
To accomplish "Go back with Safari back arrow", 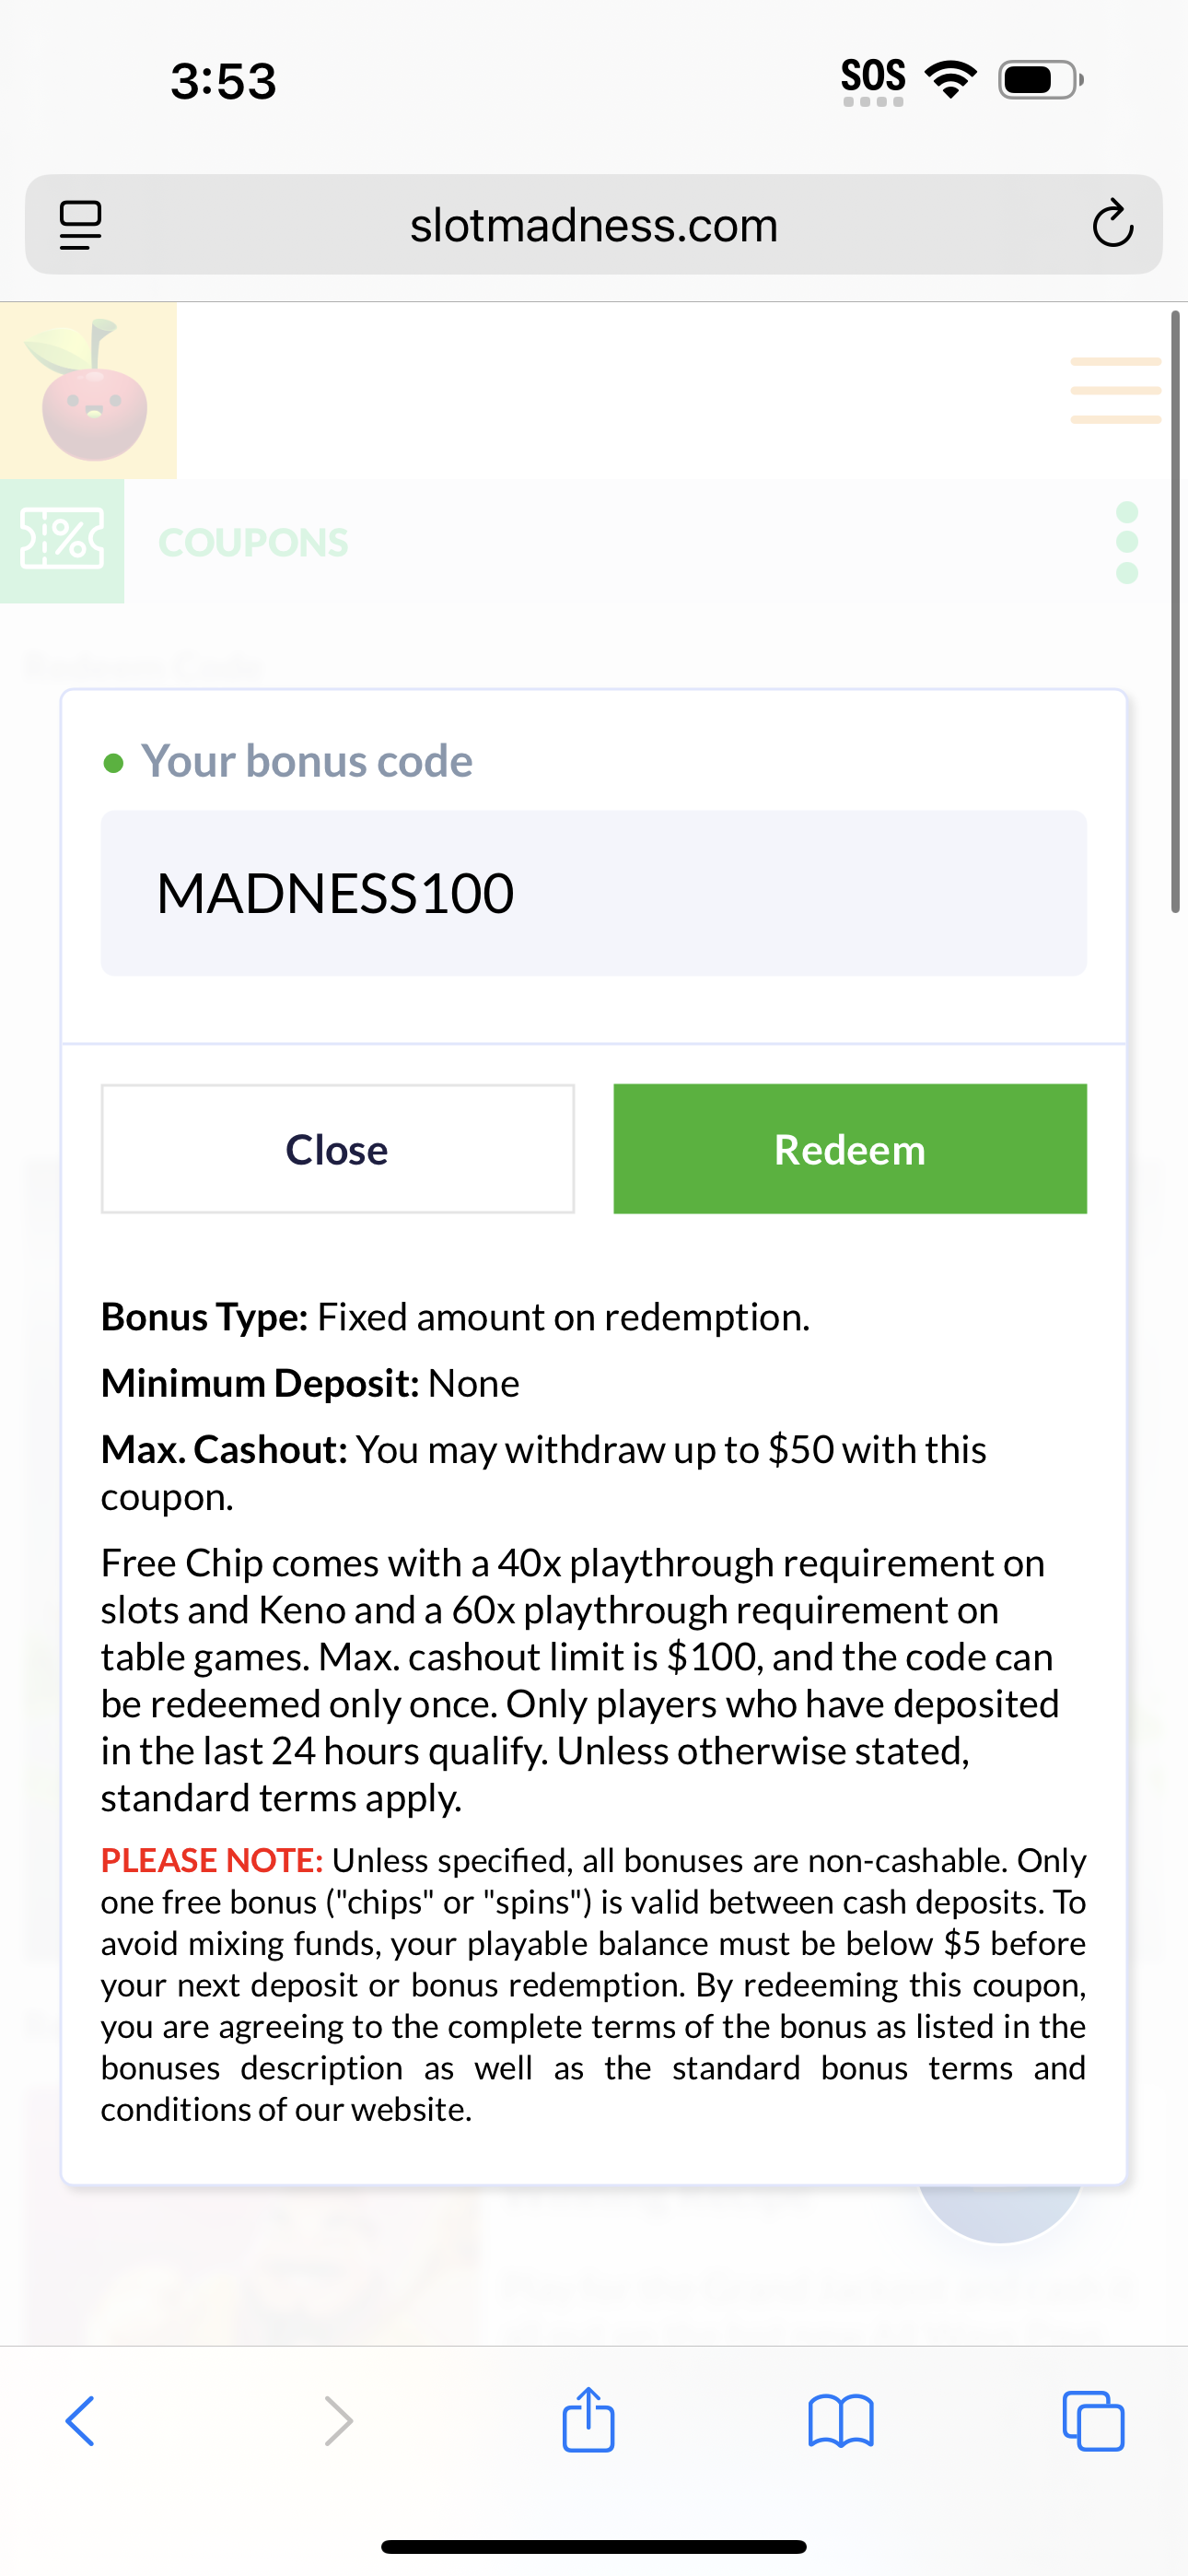I will [x=80, y=2421].
